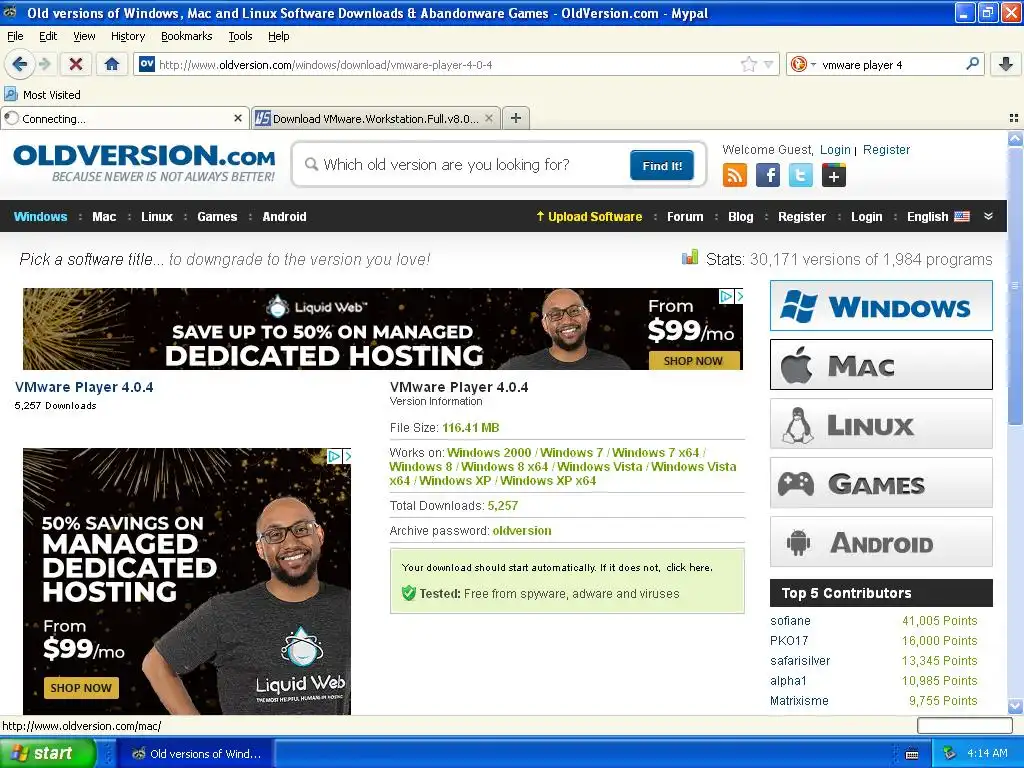Click the Android category button in sidebar
The image size is (1024, 768).
(881, 542)
